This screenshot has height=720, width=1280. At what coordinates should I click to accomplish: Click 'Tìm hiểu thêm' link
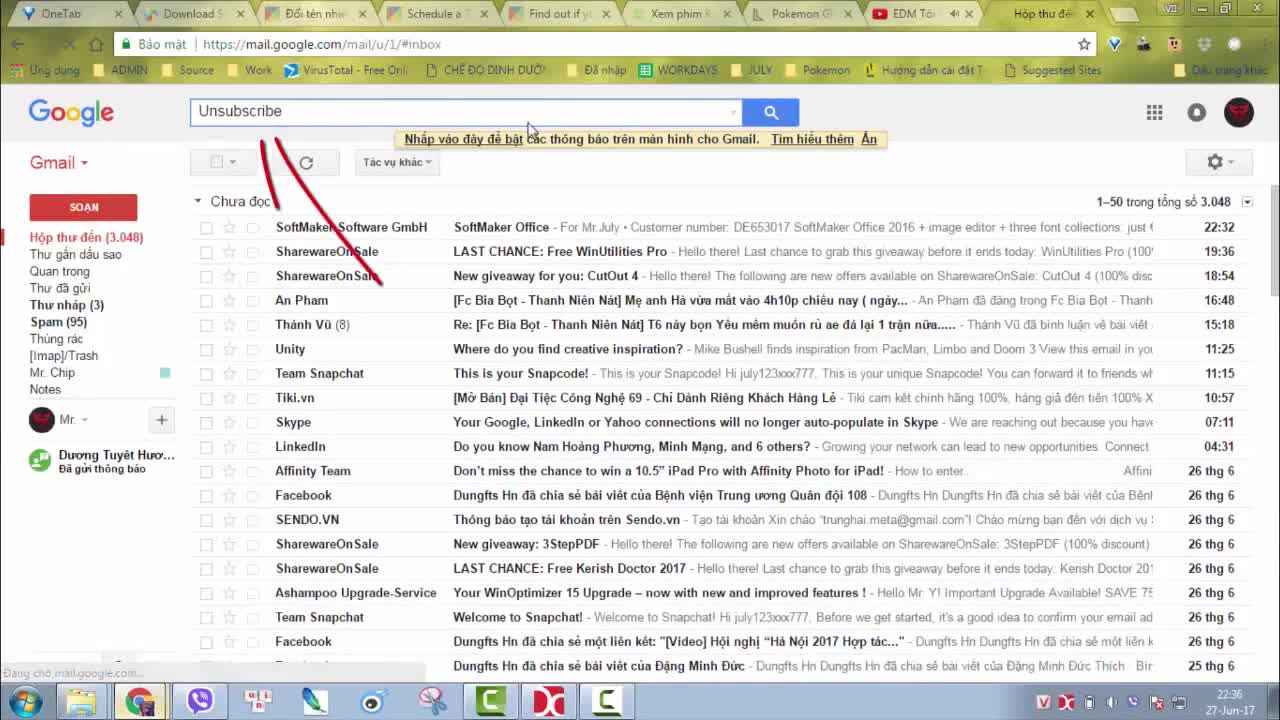point(812,139)
